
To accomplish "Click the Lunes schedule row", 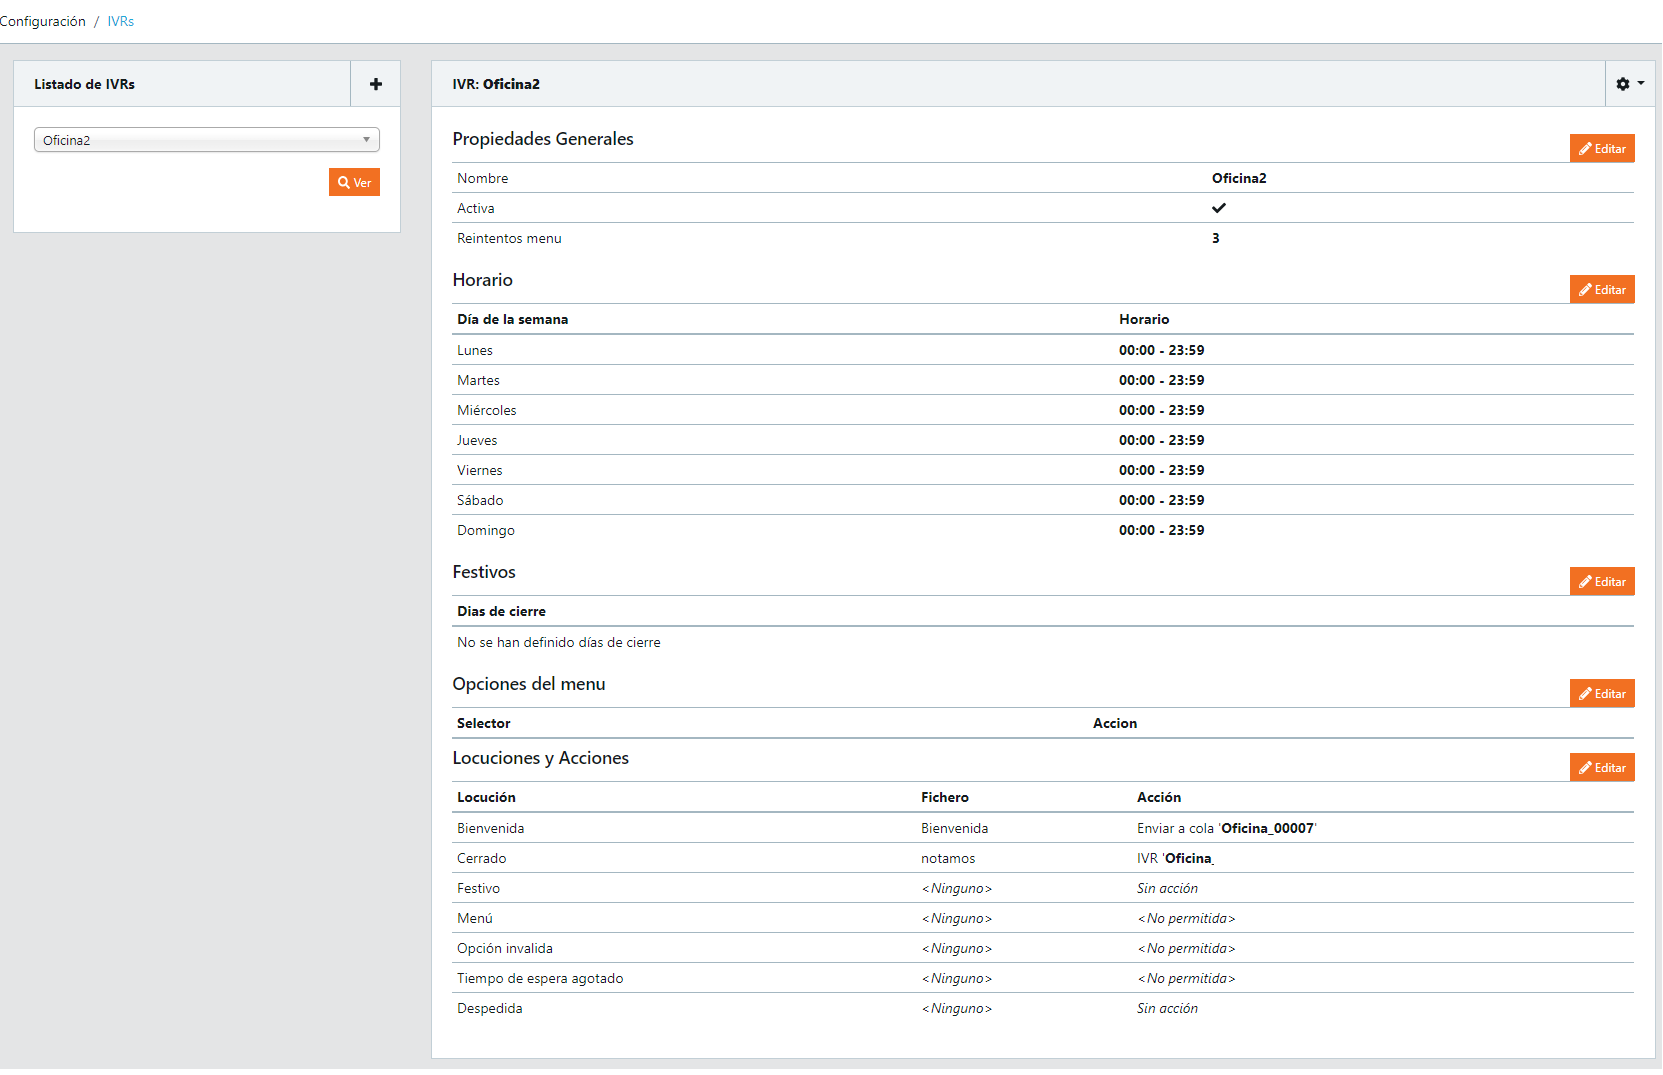I will pyautogui.click(x=475, y=350).
